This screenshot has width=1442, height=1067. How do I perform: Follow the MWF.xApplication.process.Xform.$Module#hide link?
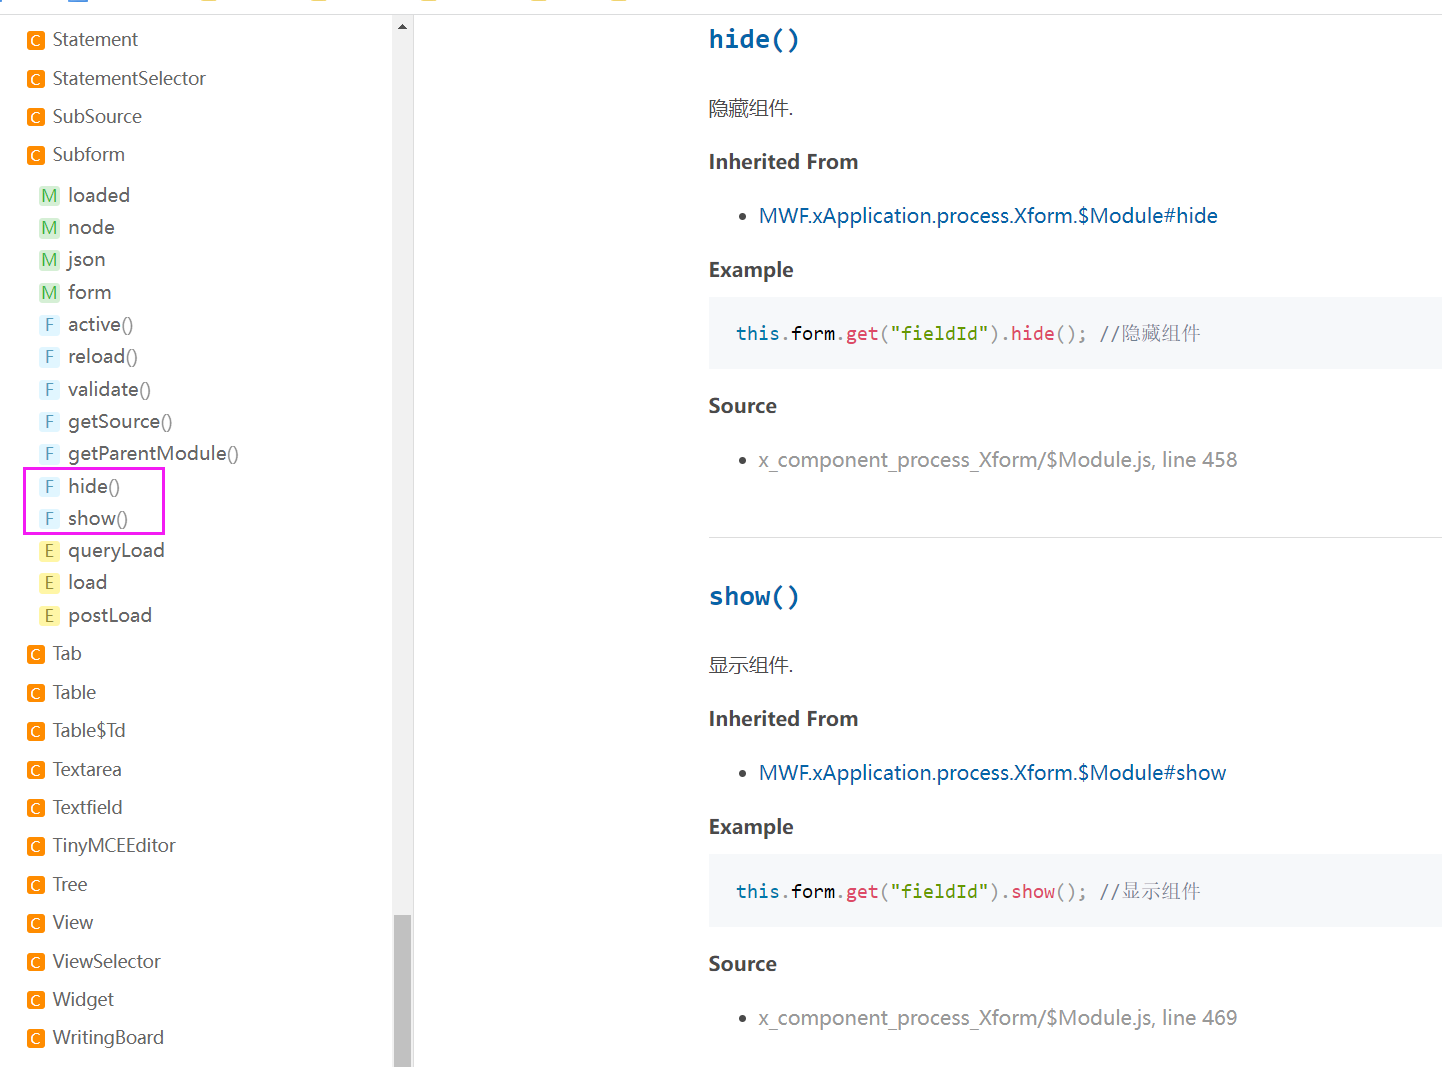(987, 216)
